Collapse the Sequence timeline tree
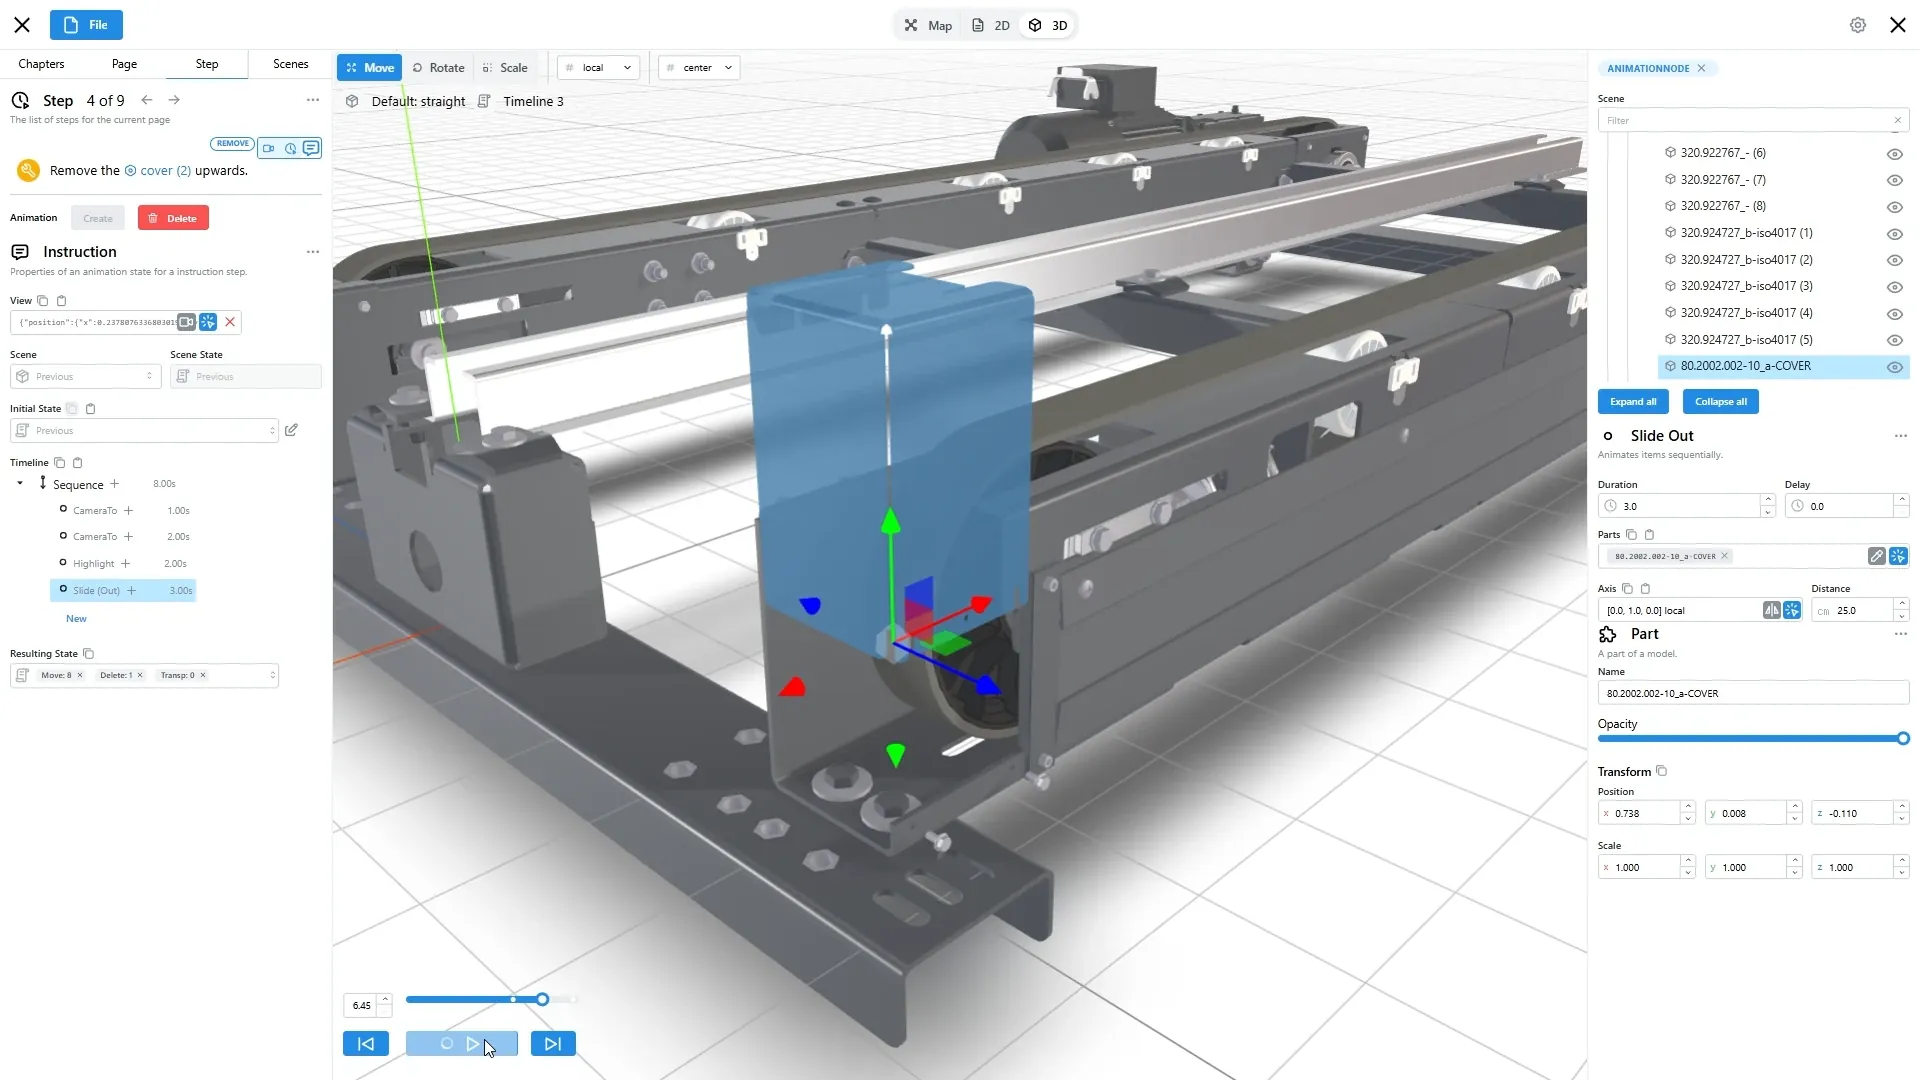The height and width of the screenshot is (1080, 1920). point(20,484)
